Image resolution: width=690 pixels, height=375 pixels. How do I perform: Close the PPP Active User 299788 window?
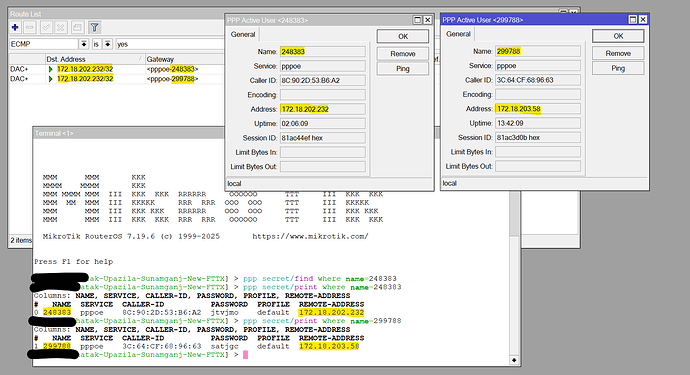click(x=643, y=19)
